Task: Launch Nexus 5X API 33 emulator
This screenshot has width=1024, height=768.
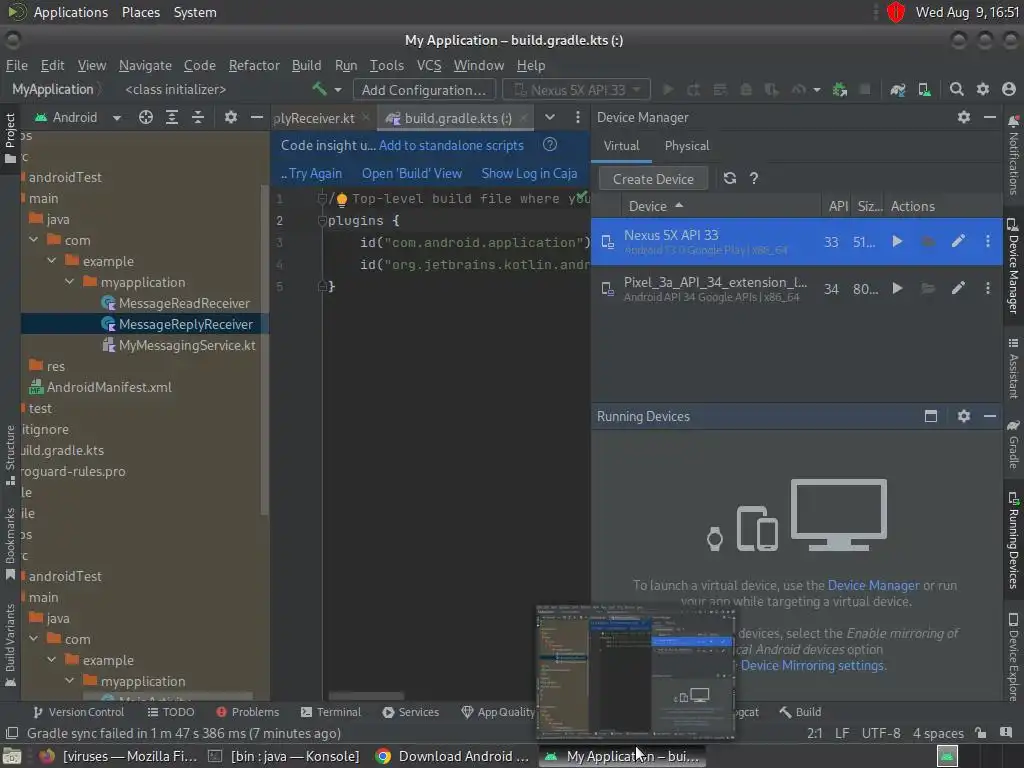Action: tap(897, 242)
